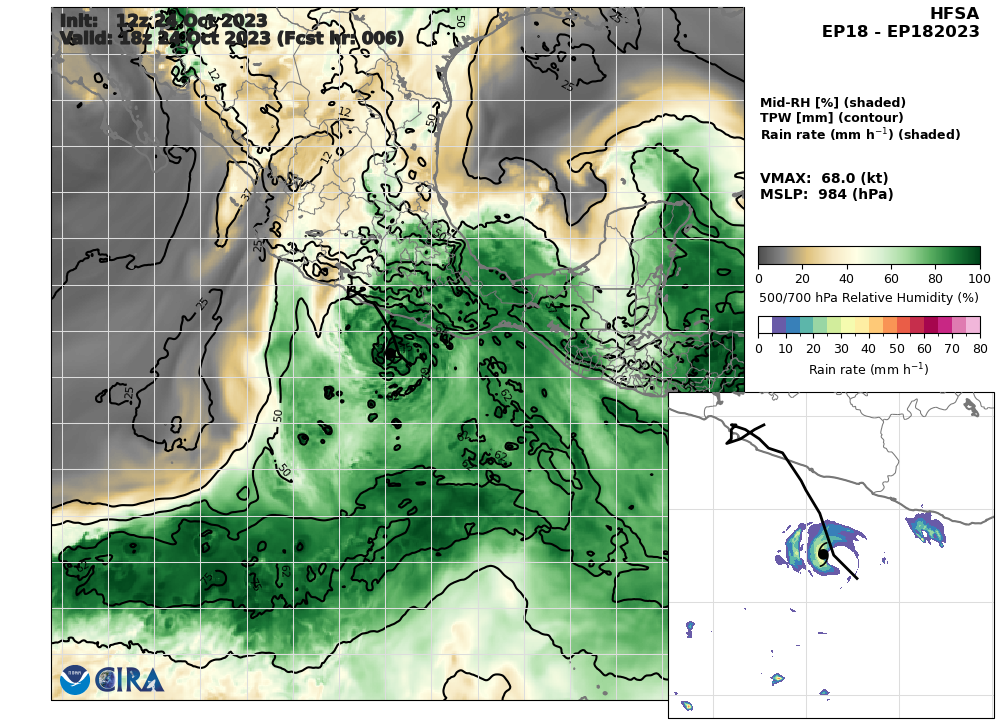Click the rain rate color bar

869,326
